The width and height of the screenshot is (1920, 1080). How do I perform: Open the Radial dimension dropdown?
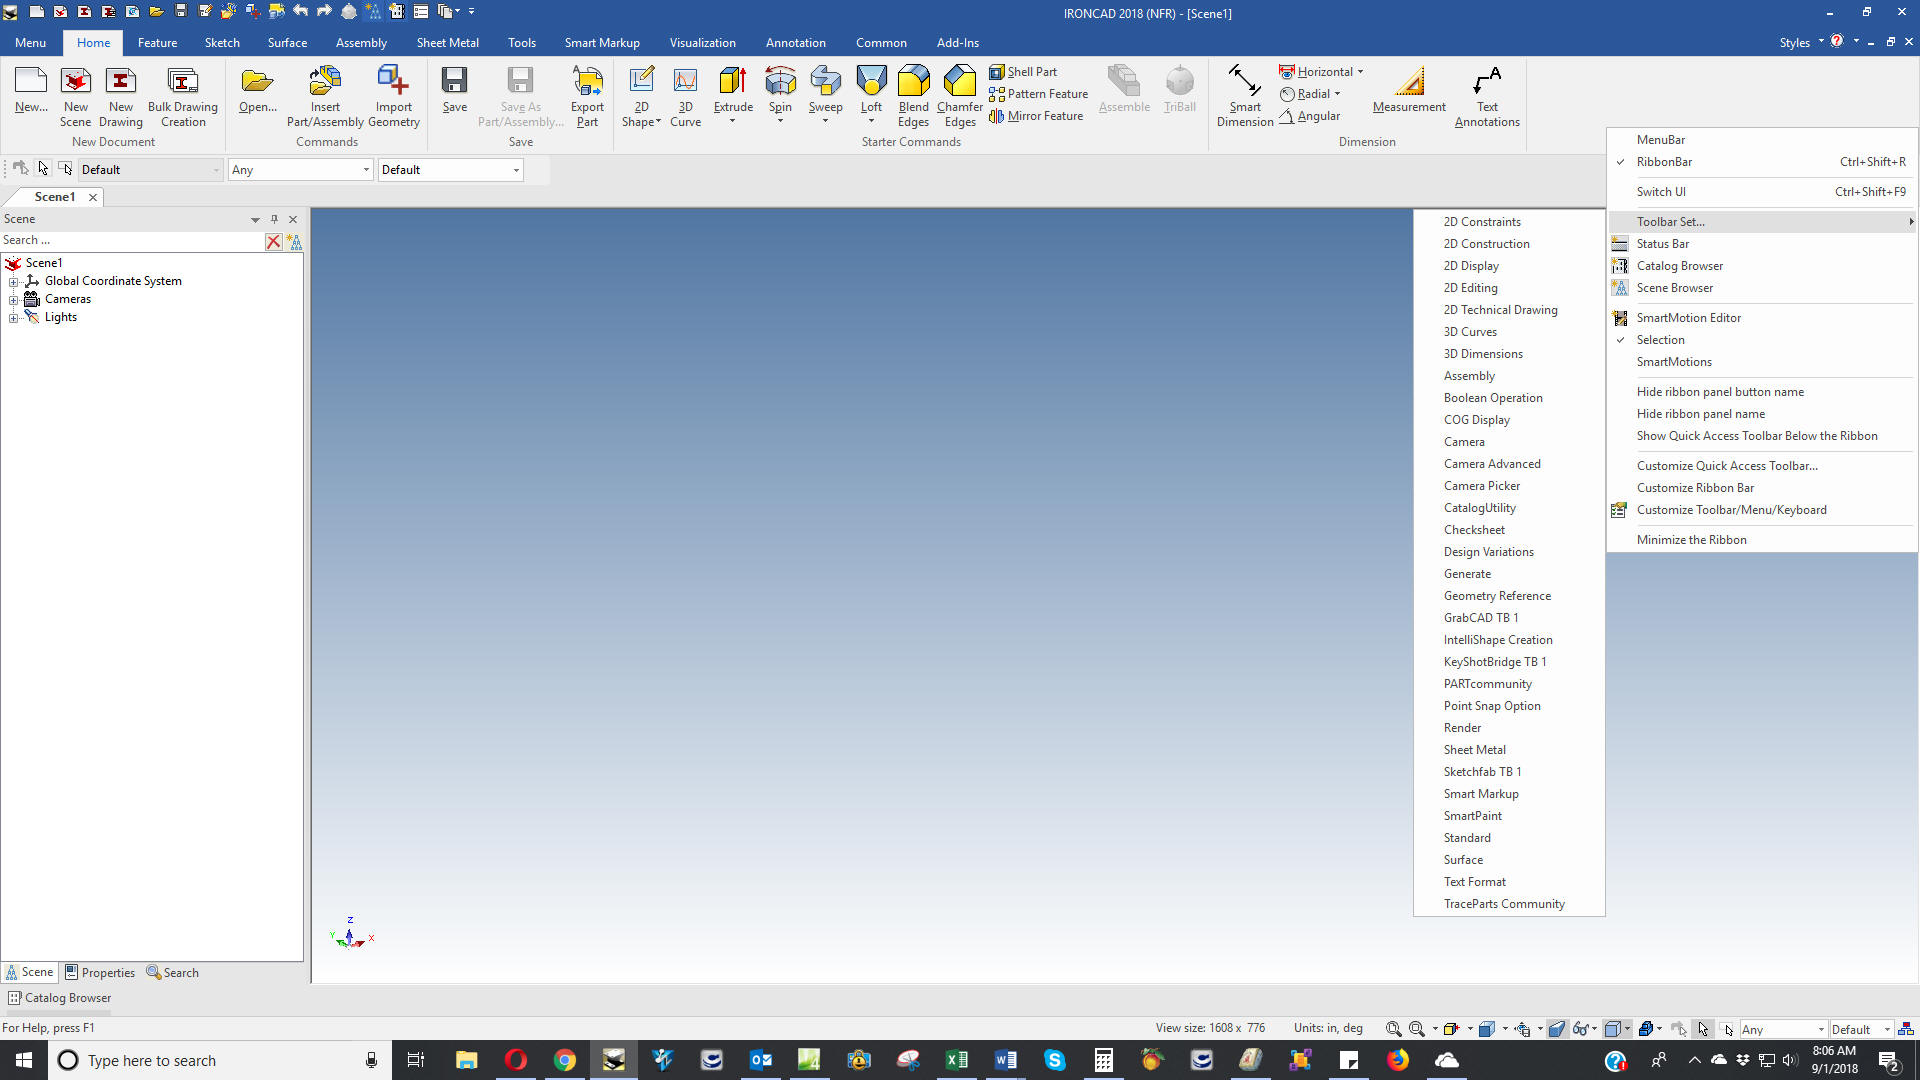click(1337, 94)
